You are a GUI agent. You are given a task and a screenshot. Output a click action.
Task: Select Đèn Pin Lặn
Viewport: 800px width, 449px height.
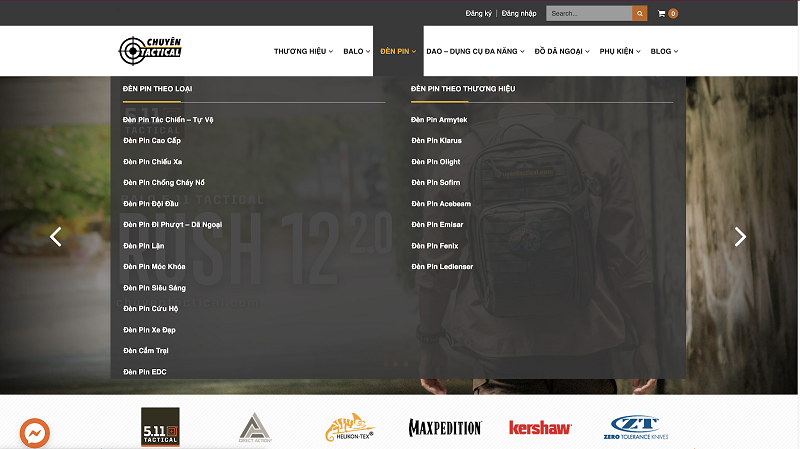pyautogui.click(x=143, y=245)
